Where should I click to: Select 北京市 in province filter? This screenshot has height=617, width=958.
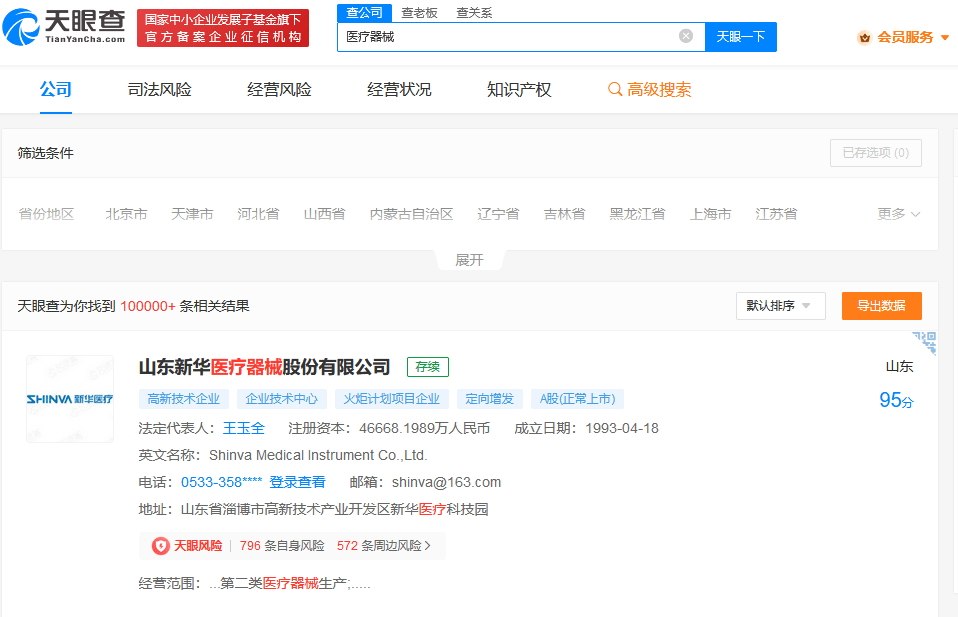click(x=125, y=213)
